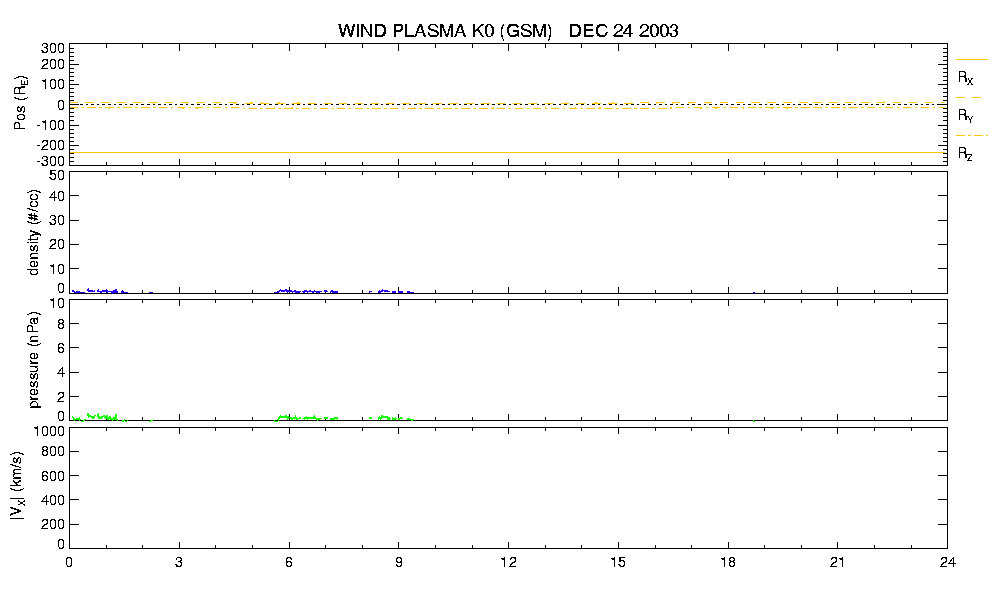Click the |Vx| (km/s) axis label
The height and width of the screenshot is (600, 993).
click(x=17, y=487)
